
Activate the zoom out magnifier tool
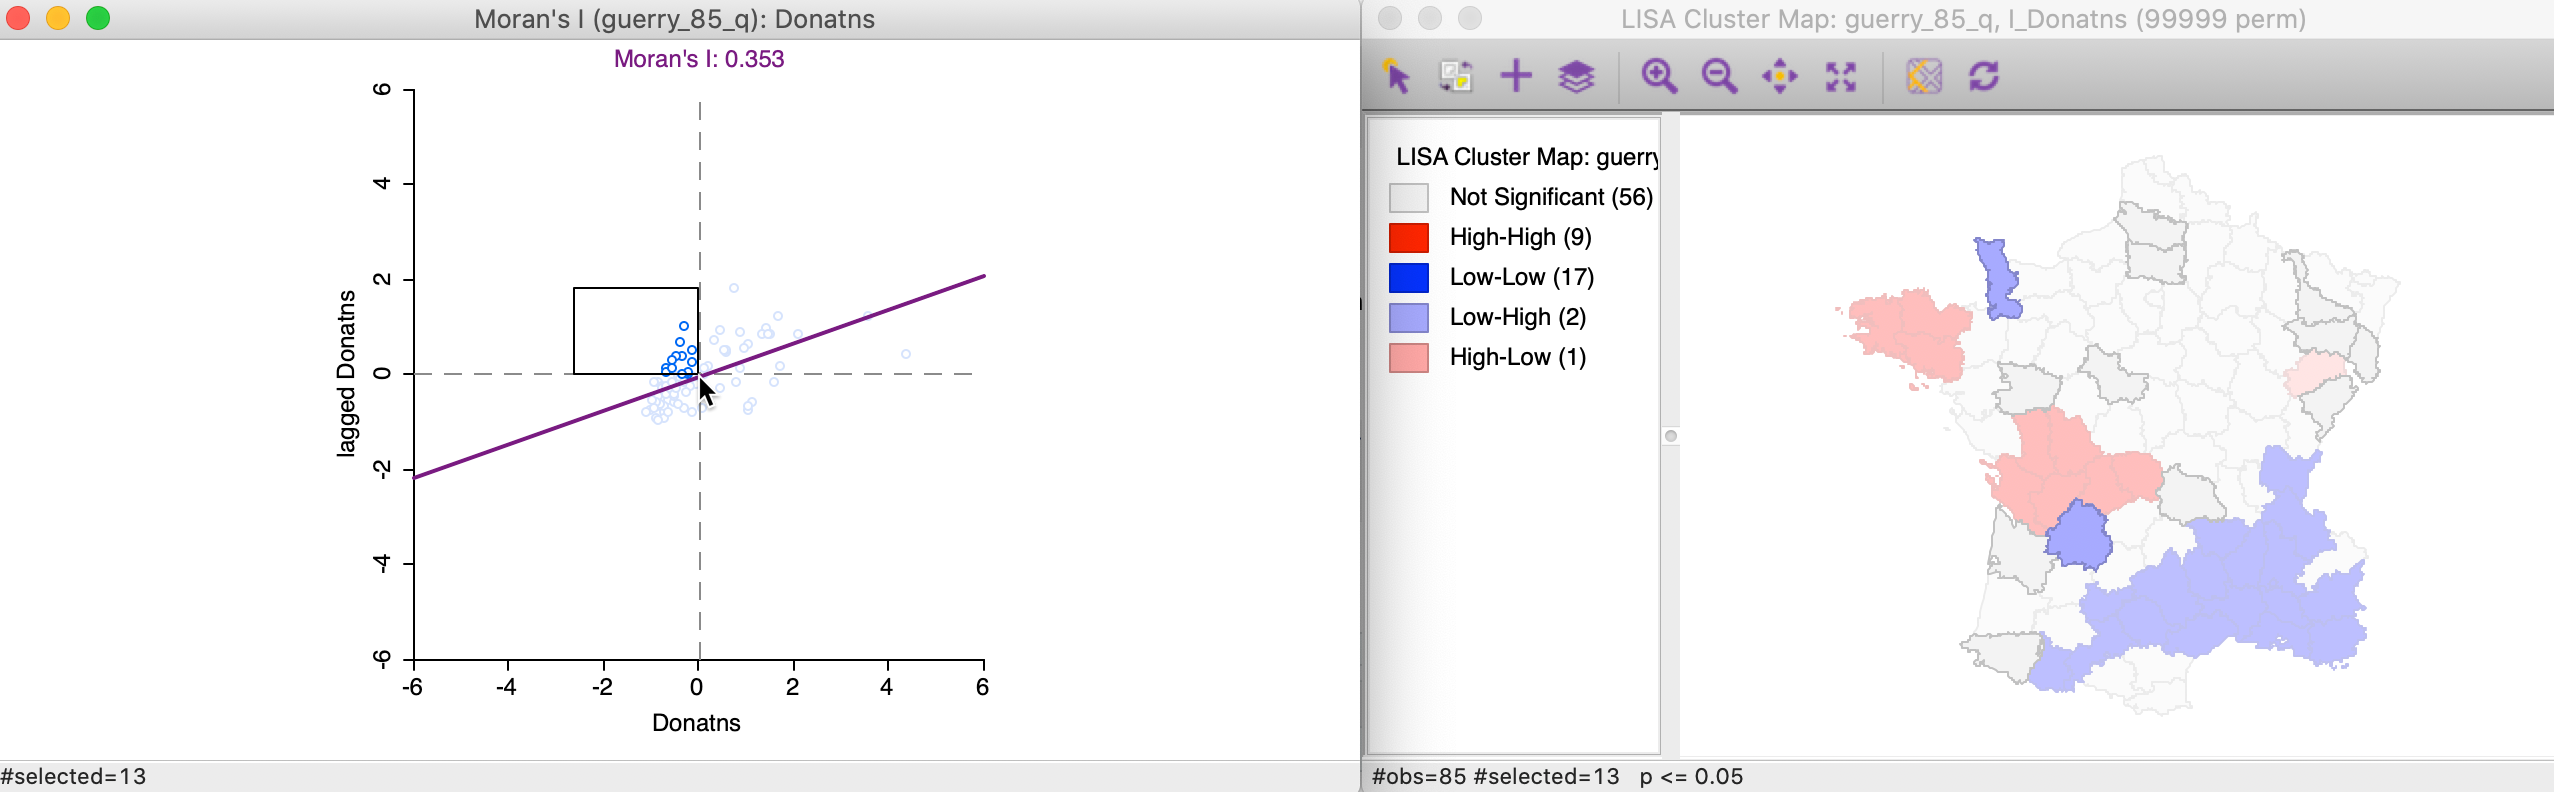[x=1719, y=76]
